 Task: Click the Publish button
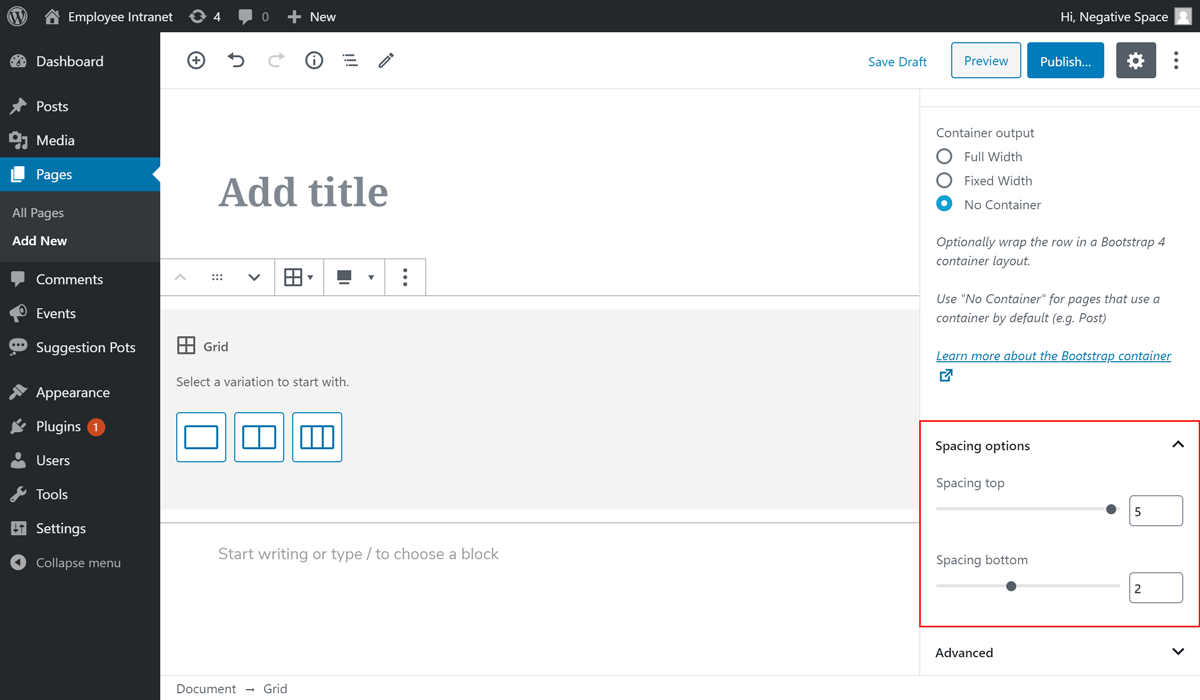1065,61
